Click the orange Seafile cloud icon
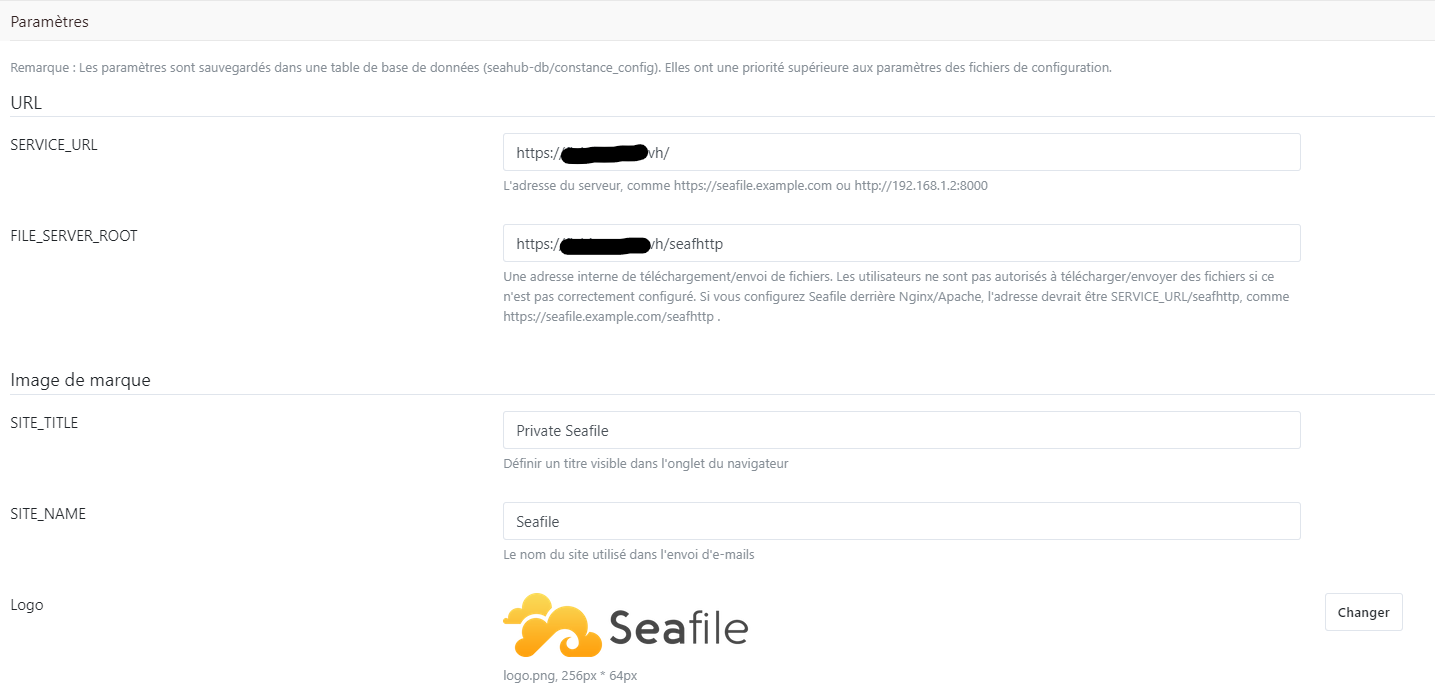 pyautogui.click(x=552, y=625)
